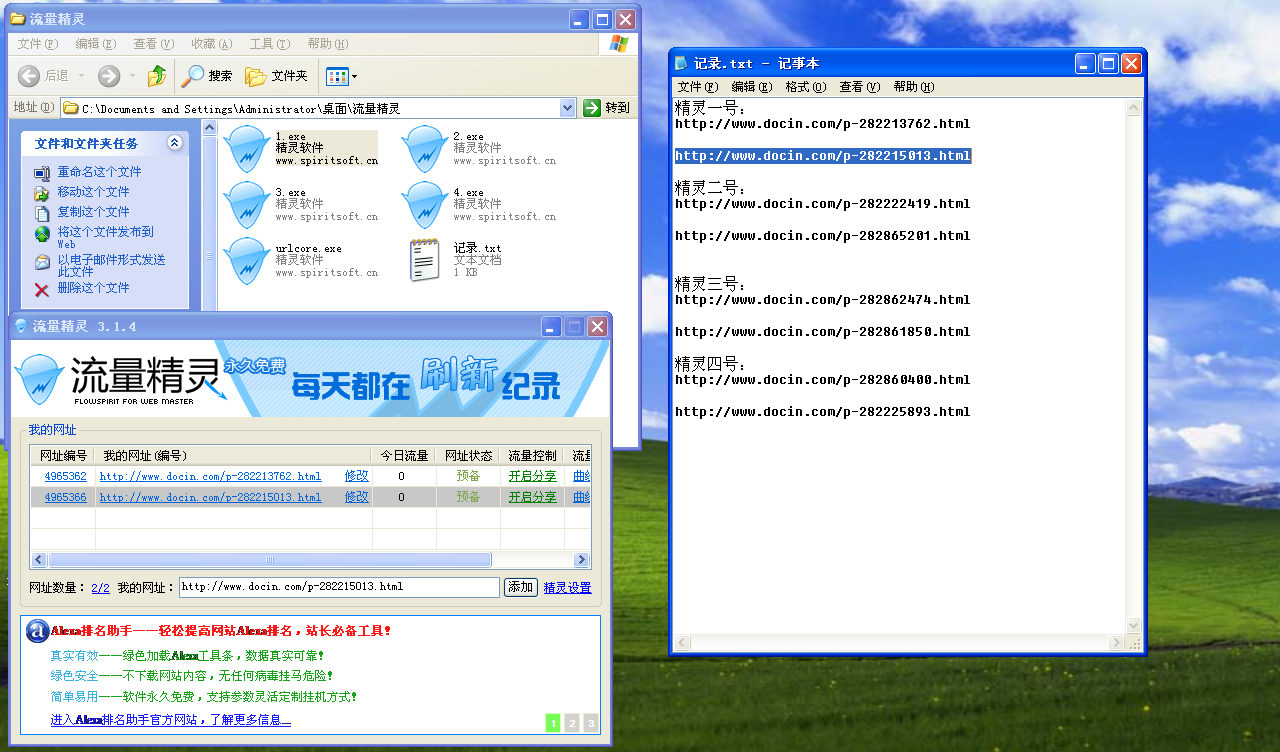Open the 进入Alexa排名助手官方网站 link
Image resolution: width=1280 pixels, height=752 pixels.
tap(170, 720)
